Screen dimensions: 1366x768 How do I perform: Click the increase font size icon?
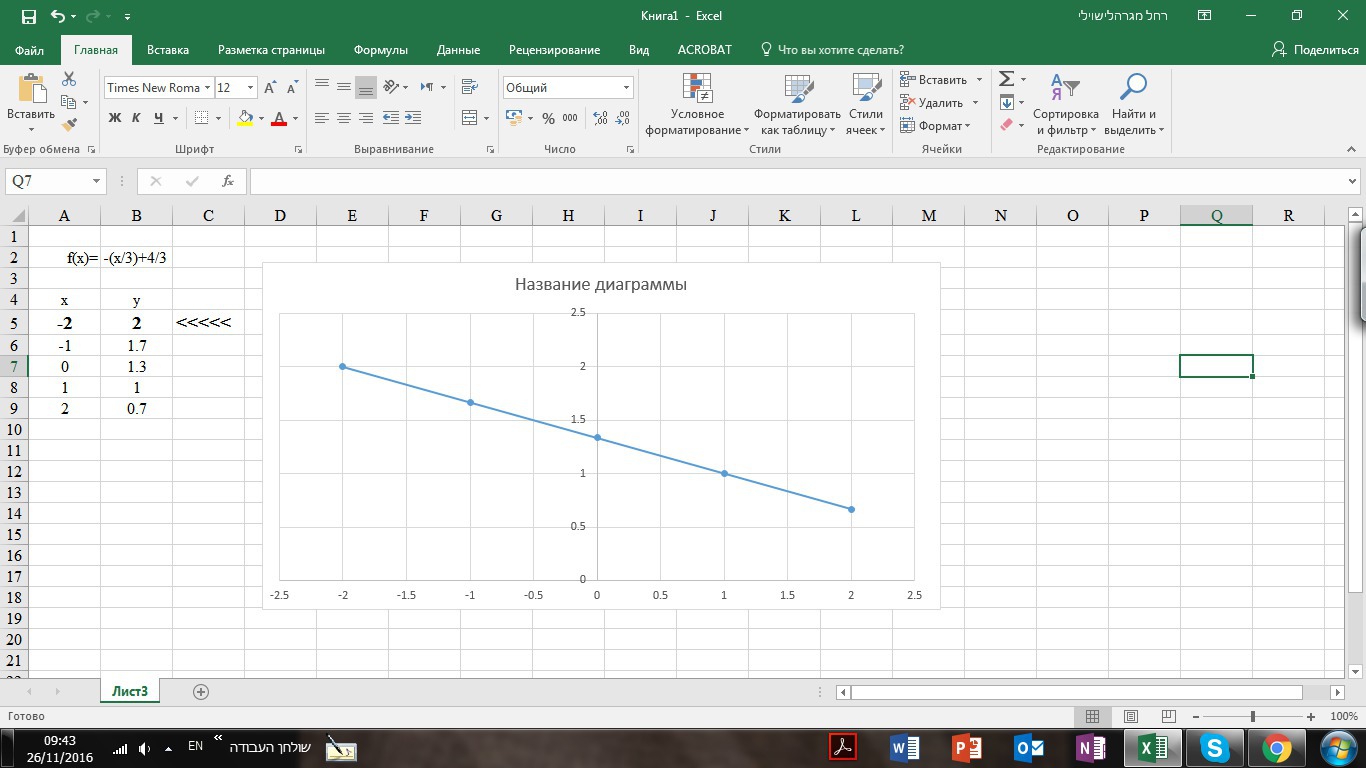pyautogui.click(x=270, y=88)
